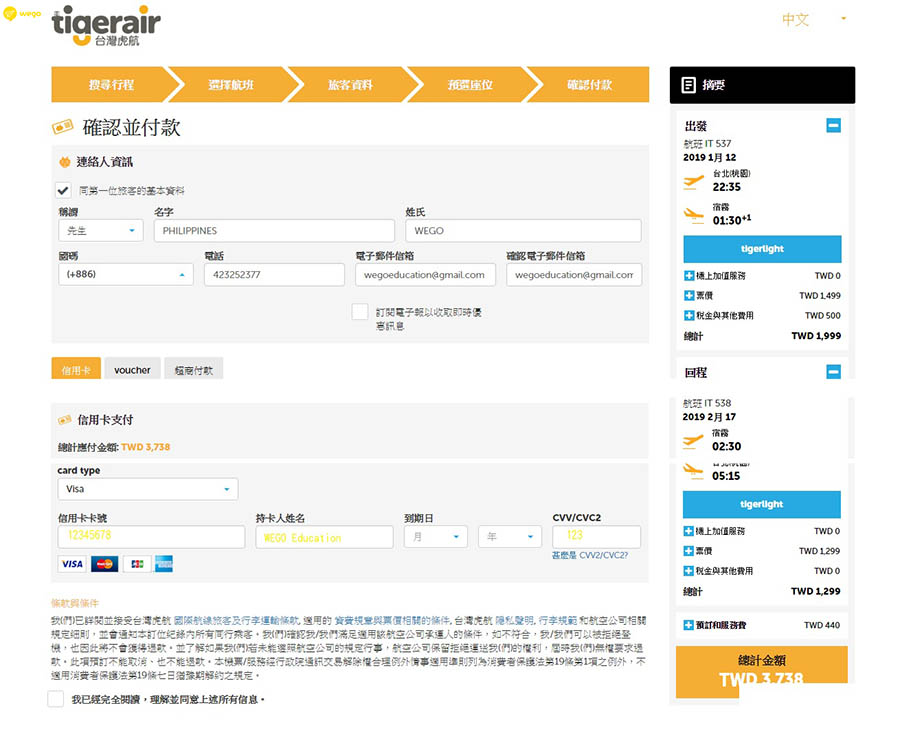
Task: Click the MasterCard logo
Action: tap(104, 564)
